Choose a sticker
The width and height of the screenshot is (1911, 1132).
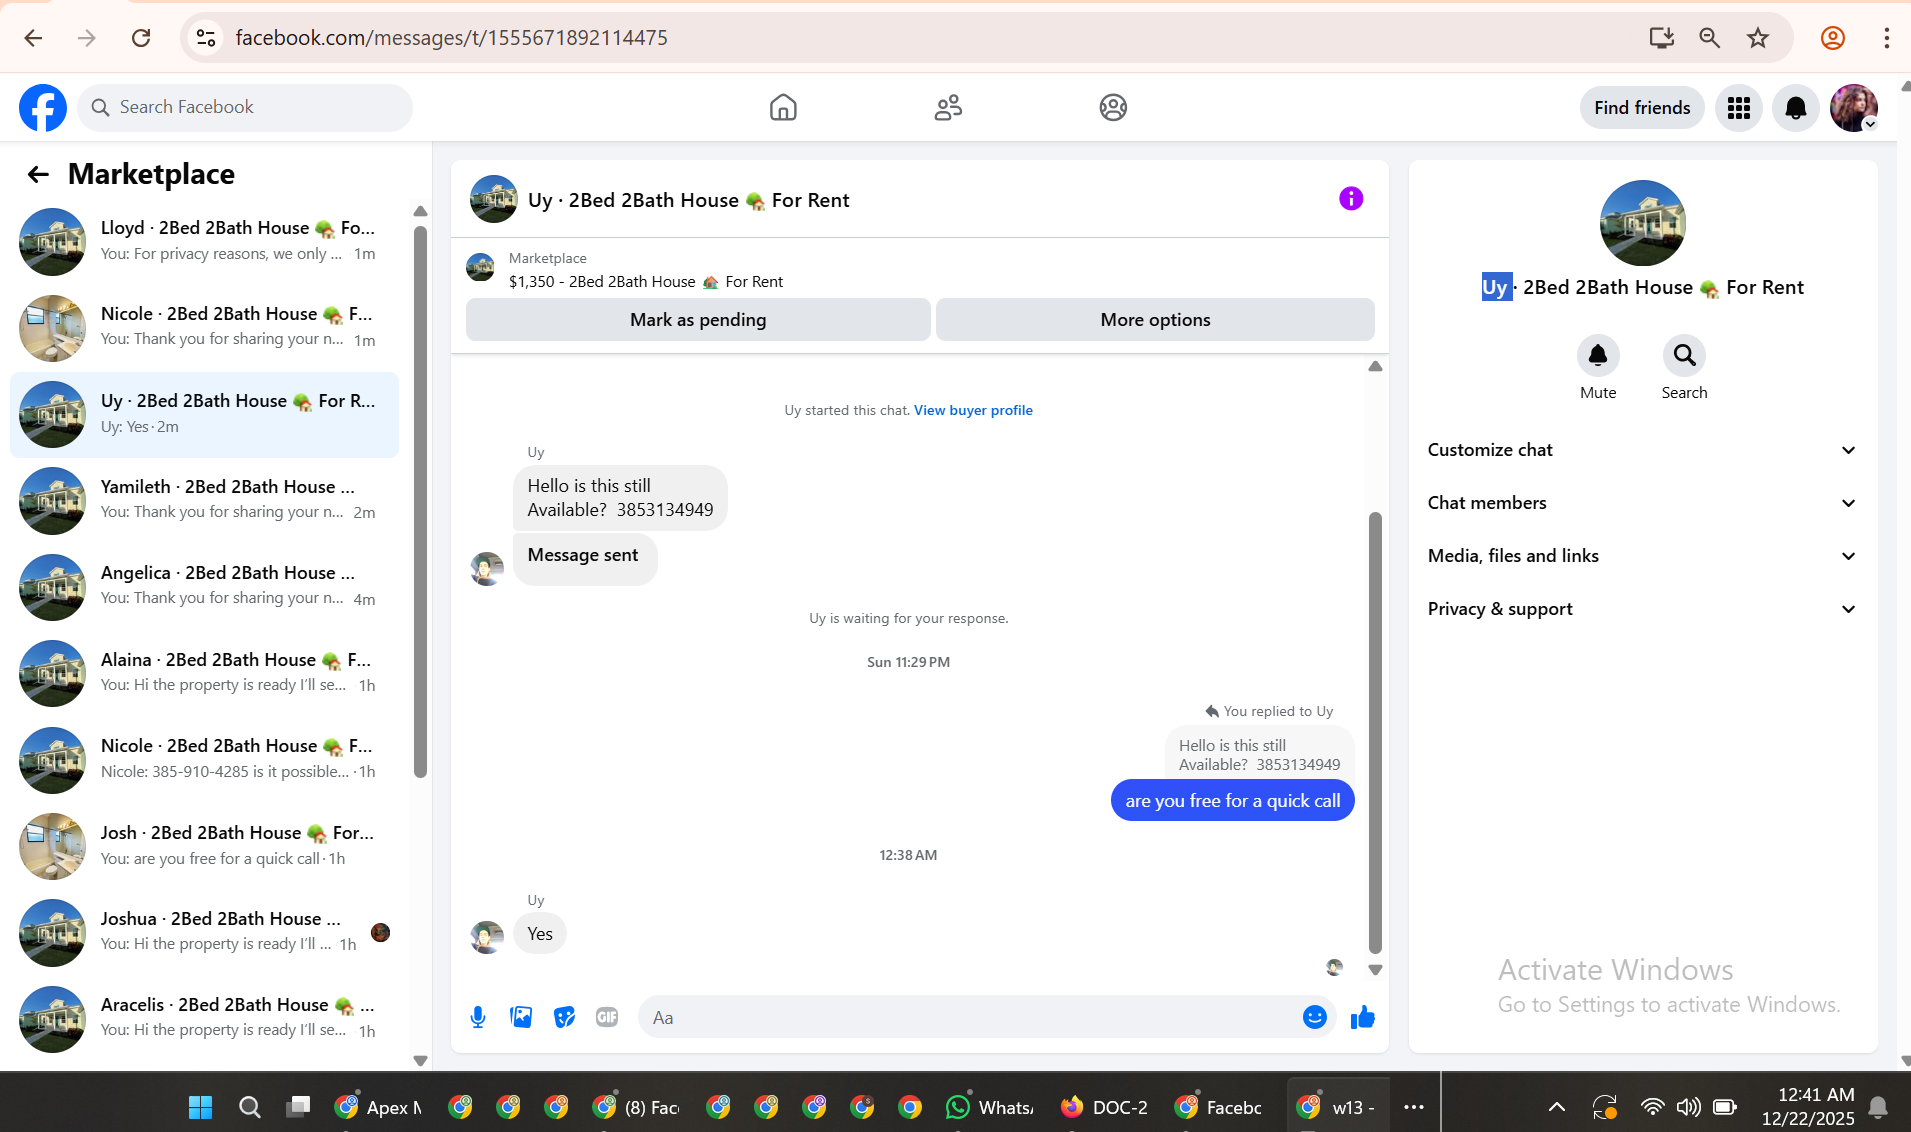[x=564, y=1017]
